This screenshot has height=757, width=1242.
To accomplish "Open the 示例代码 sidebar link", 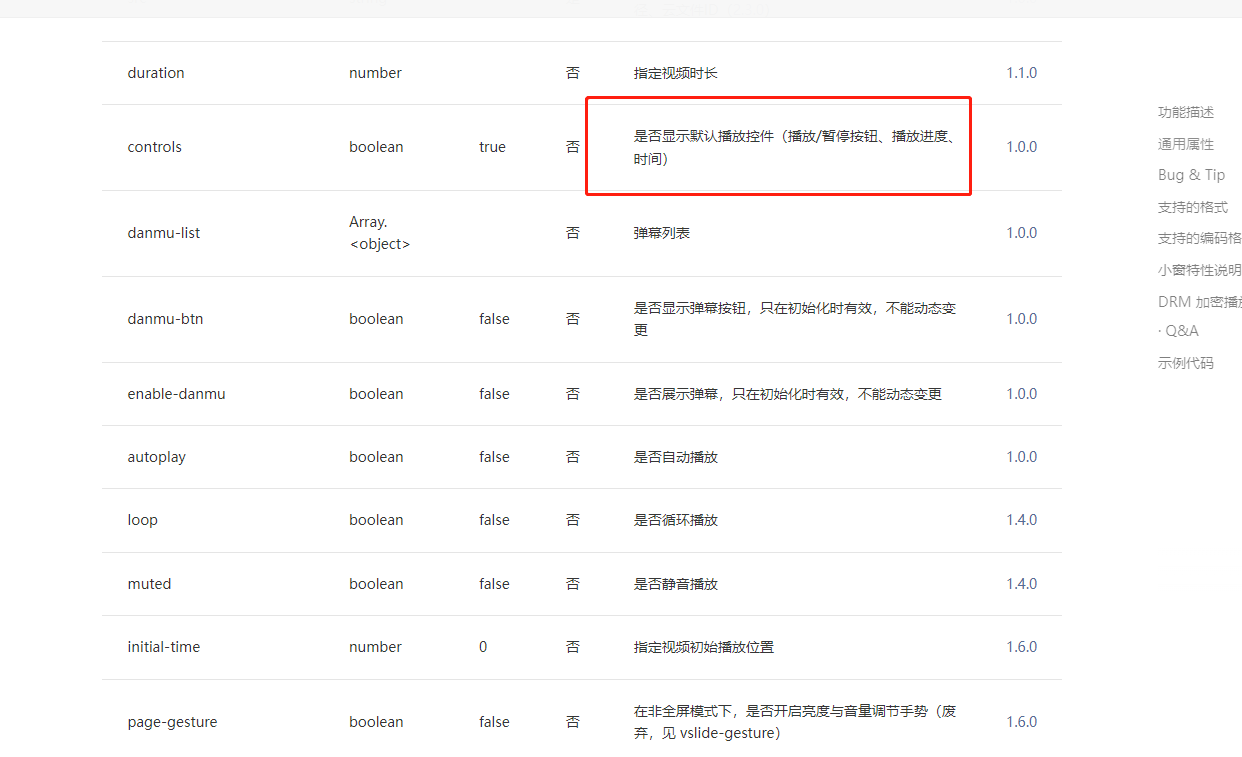I will click(x=1186, y=363).
